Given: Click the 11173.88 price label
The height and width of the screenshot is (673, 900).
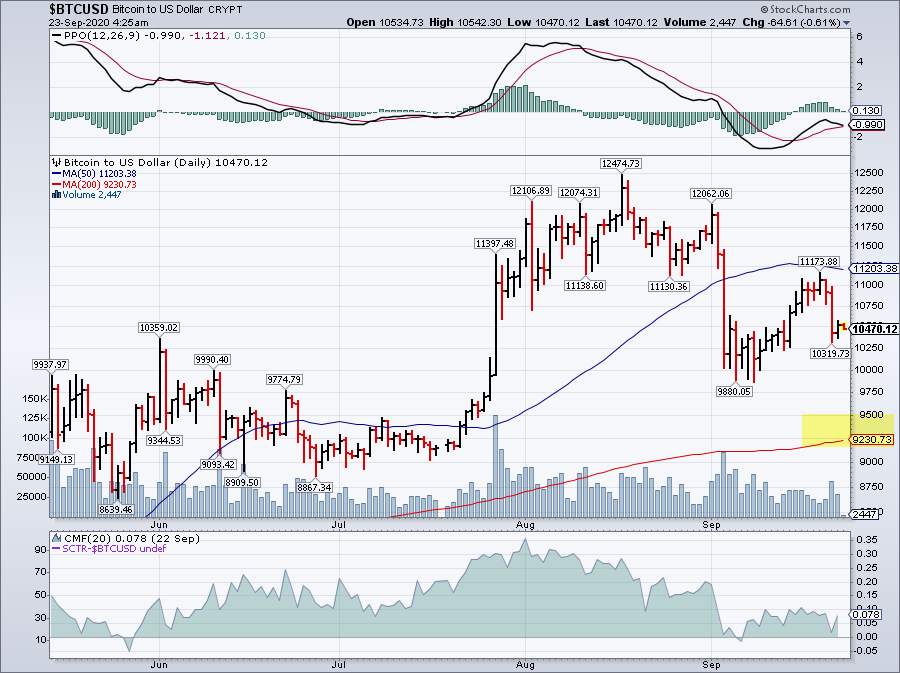Looking at the screenshot, I should click(819, 262).
